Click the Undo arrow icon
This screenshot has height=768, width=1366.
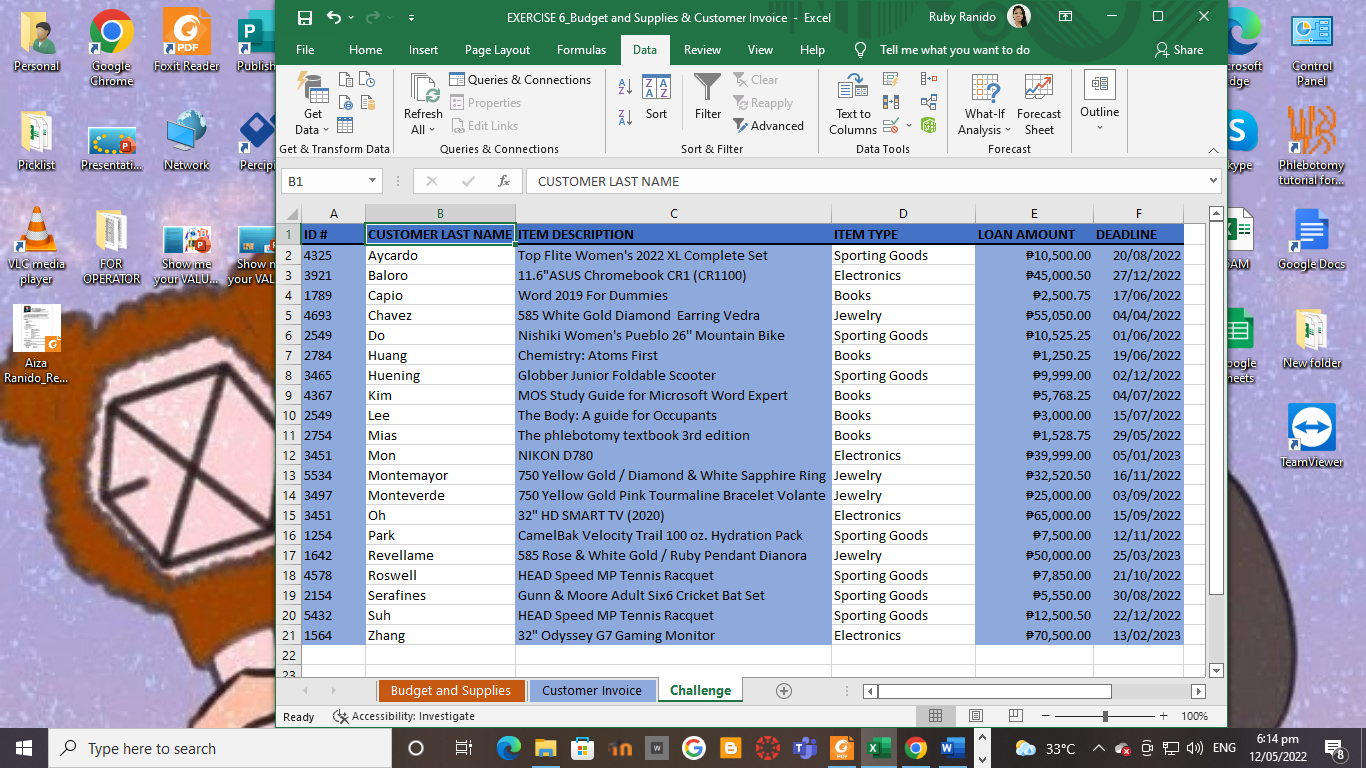point(334,18)
